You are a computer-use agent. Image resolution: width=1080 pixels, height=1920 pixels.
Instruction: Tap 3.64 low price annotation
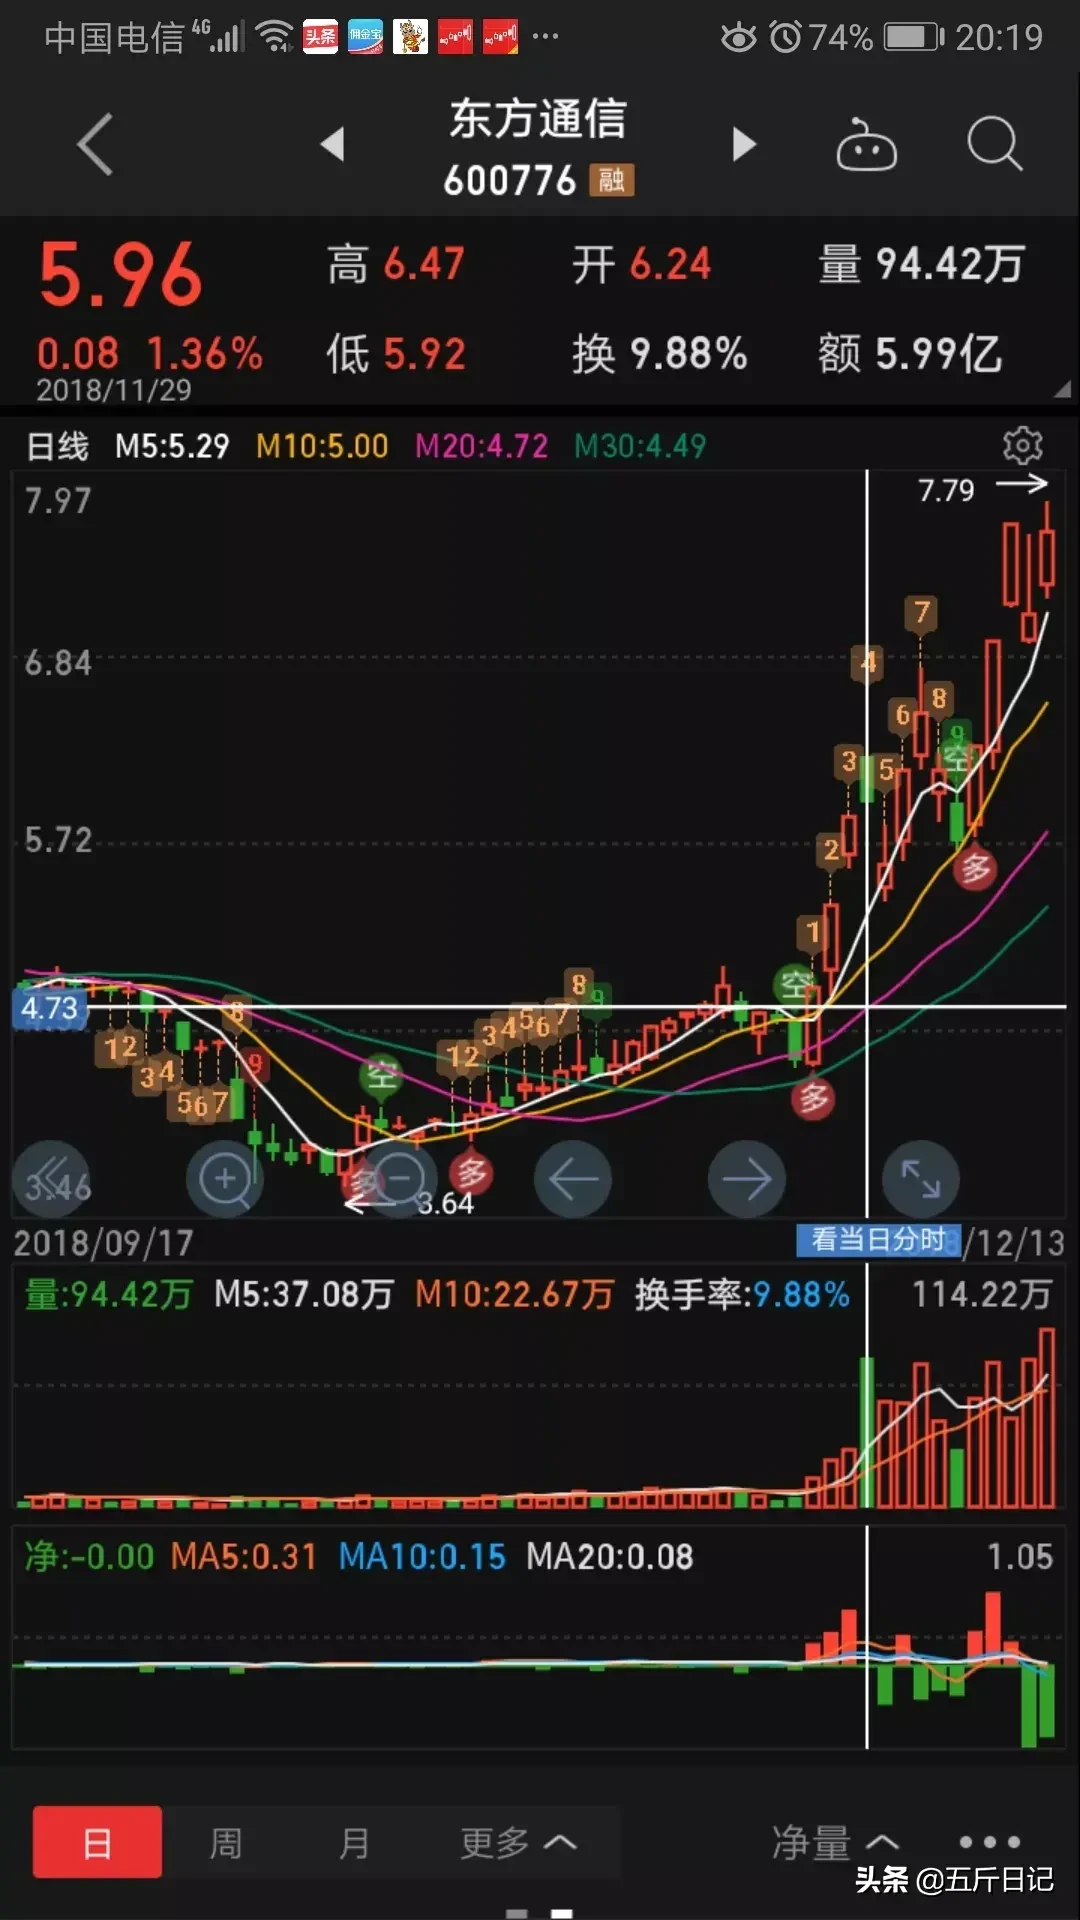(x=446, y=1203)
